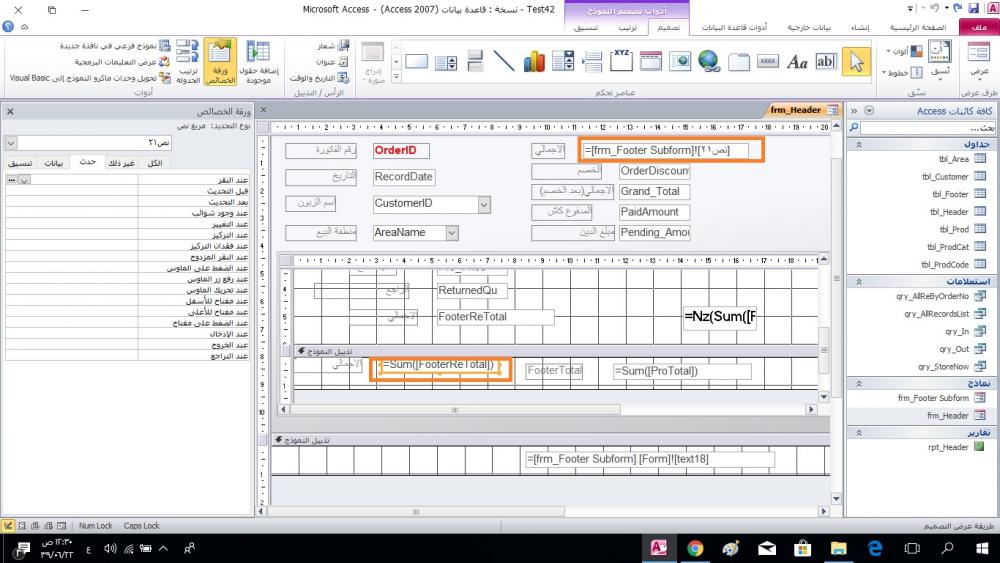Click the شعار (Logo) button
The height and width of the screenshot is (563, 1000).
[x=334, y=46]
